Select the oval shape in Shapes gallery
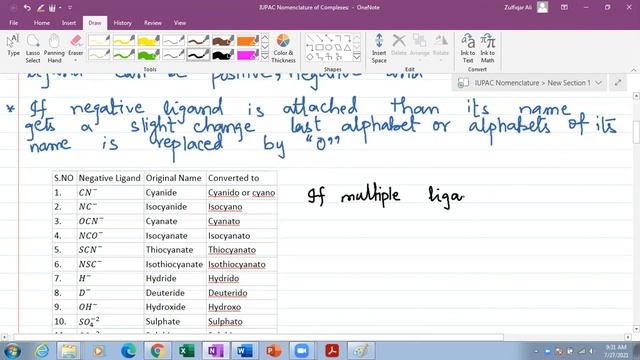 (329, 48)
